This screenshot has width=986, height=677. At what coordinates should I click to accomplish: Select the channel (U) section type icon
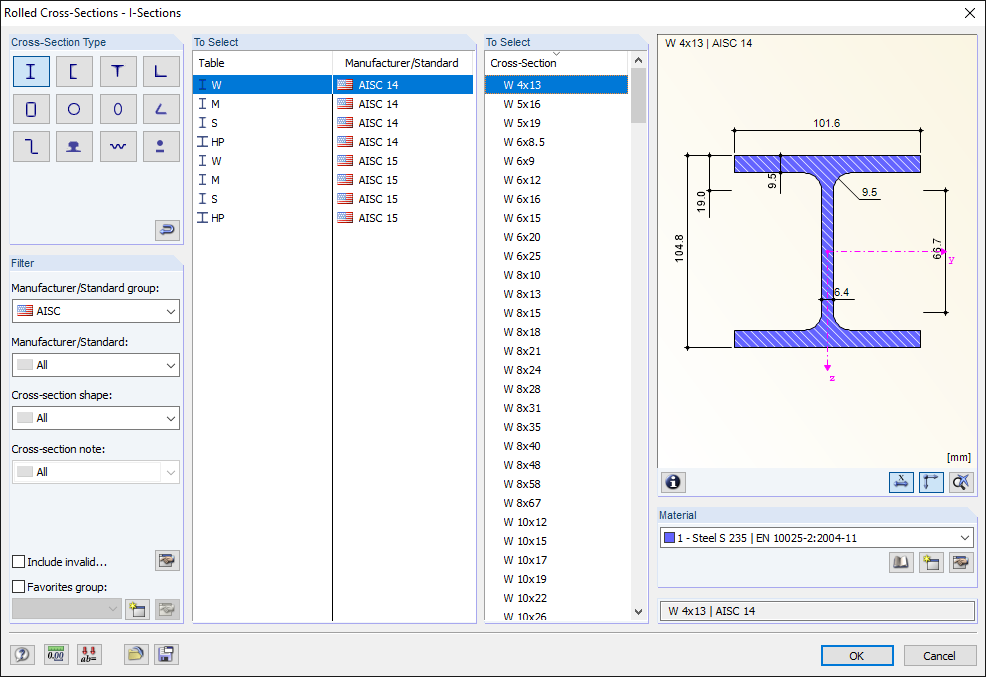click(74, 71)
